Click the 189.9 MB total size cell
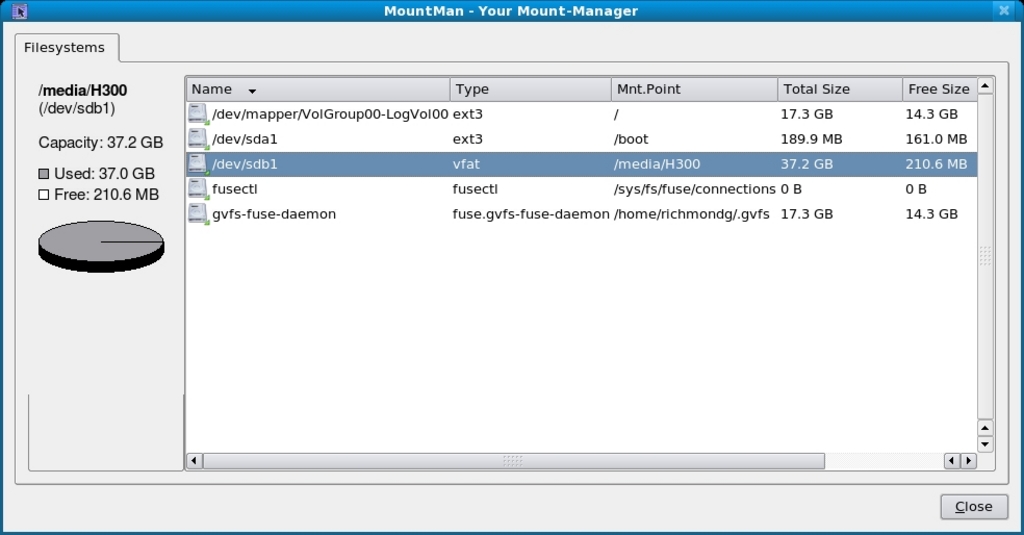The image size is (1024, 535). coord(811,139)
